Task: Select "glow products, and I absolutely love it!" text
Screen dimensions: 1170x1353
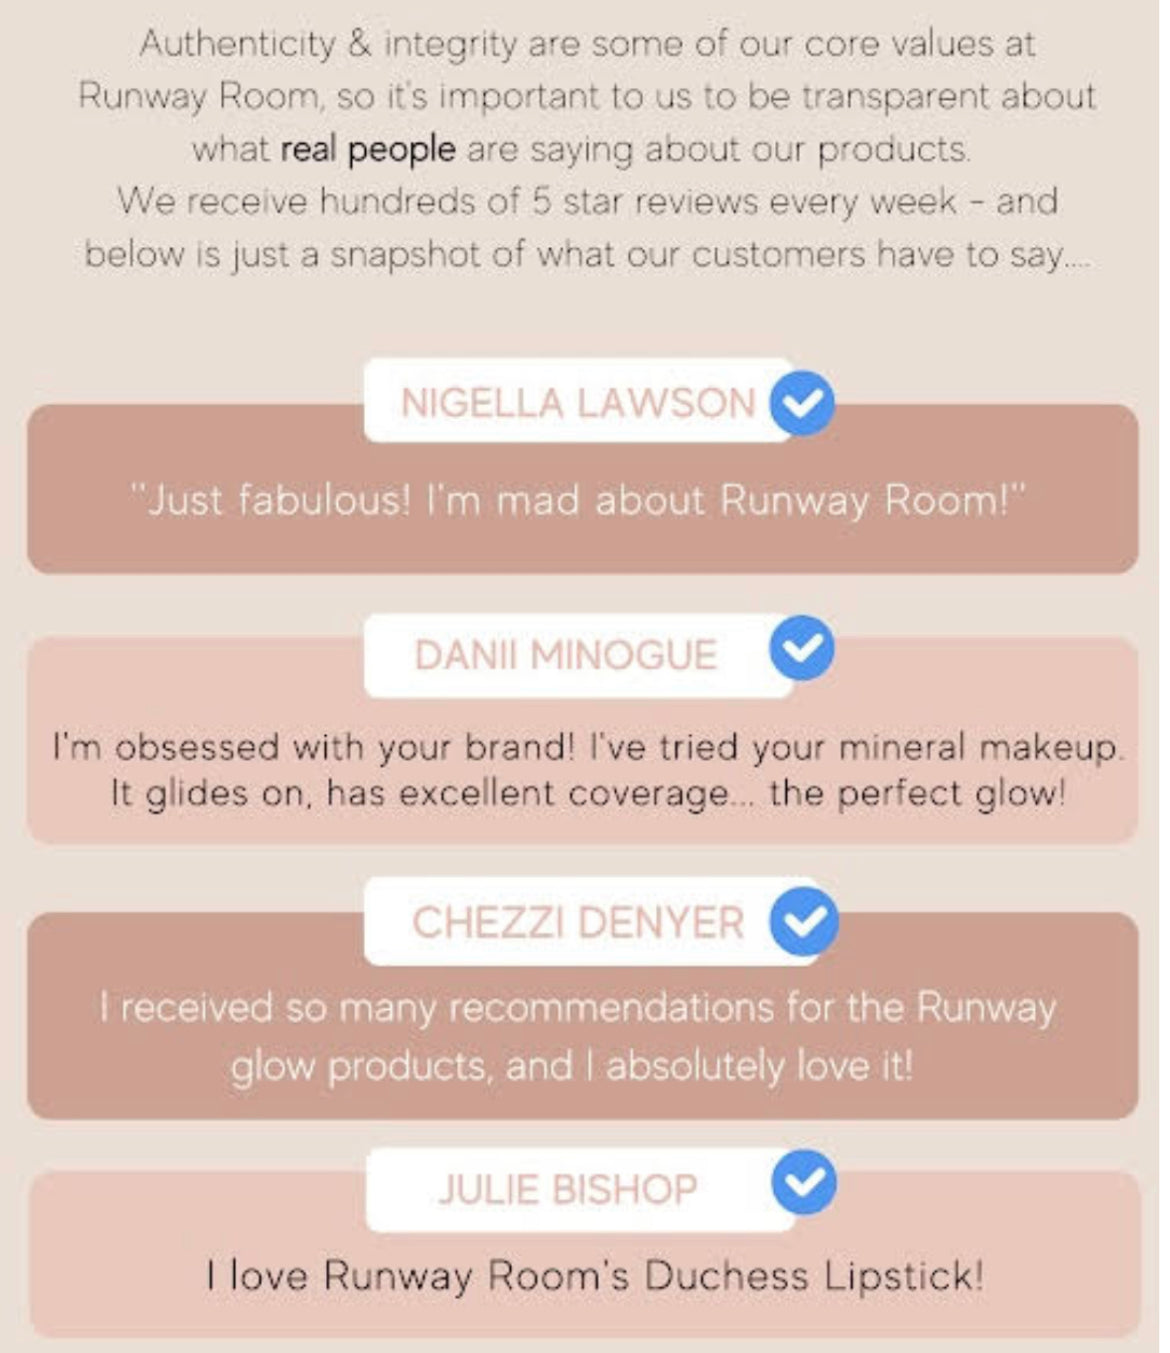Action: (572, 1066)
